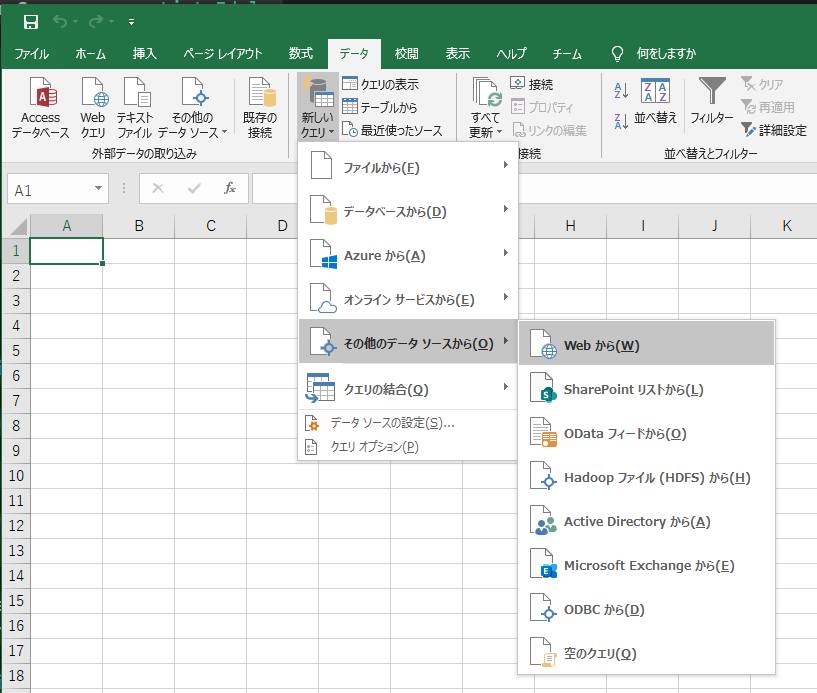This screenshot has height=693, width=817.
Task: Switch to the 挿入 ribbon tab
Action: (x=144, y=54)
